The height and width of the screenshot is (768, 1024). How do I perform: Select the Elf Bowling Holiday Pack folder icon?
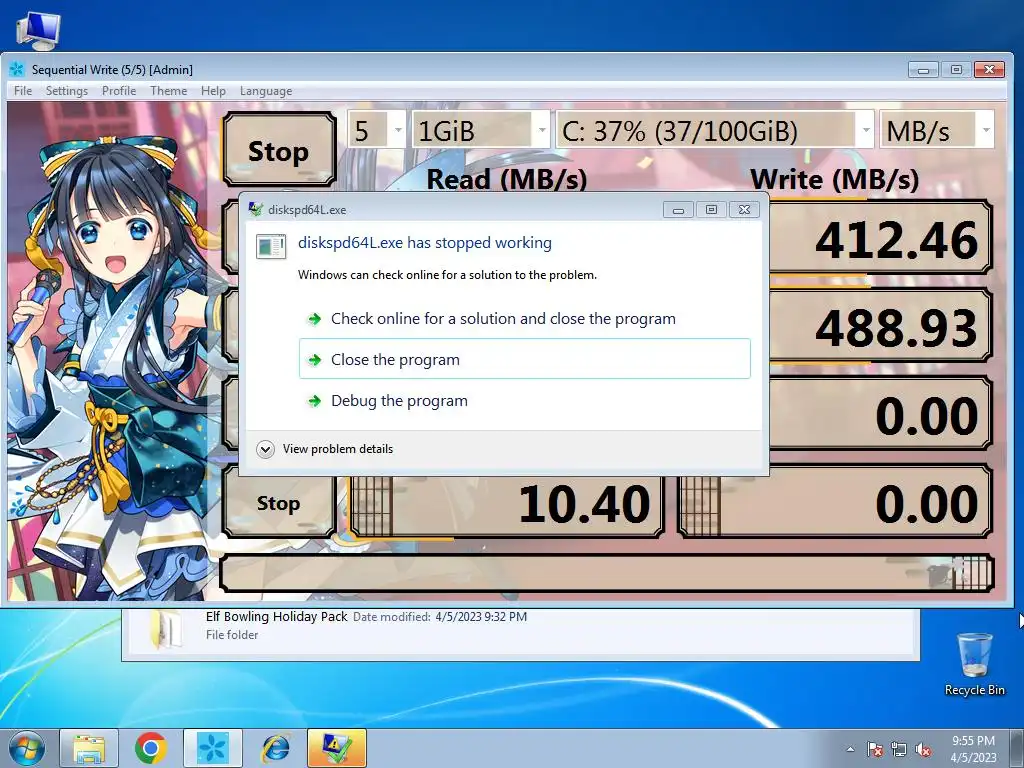(166, 628)
